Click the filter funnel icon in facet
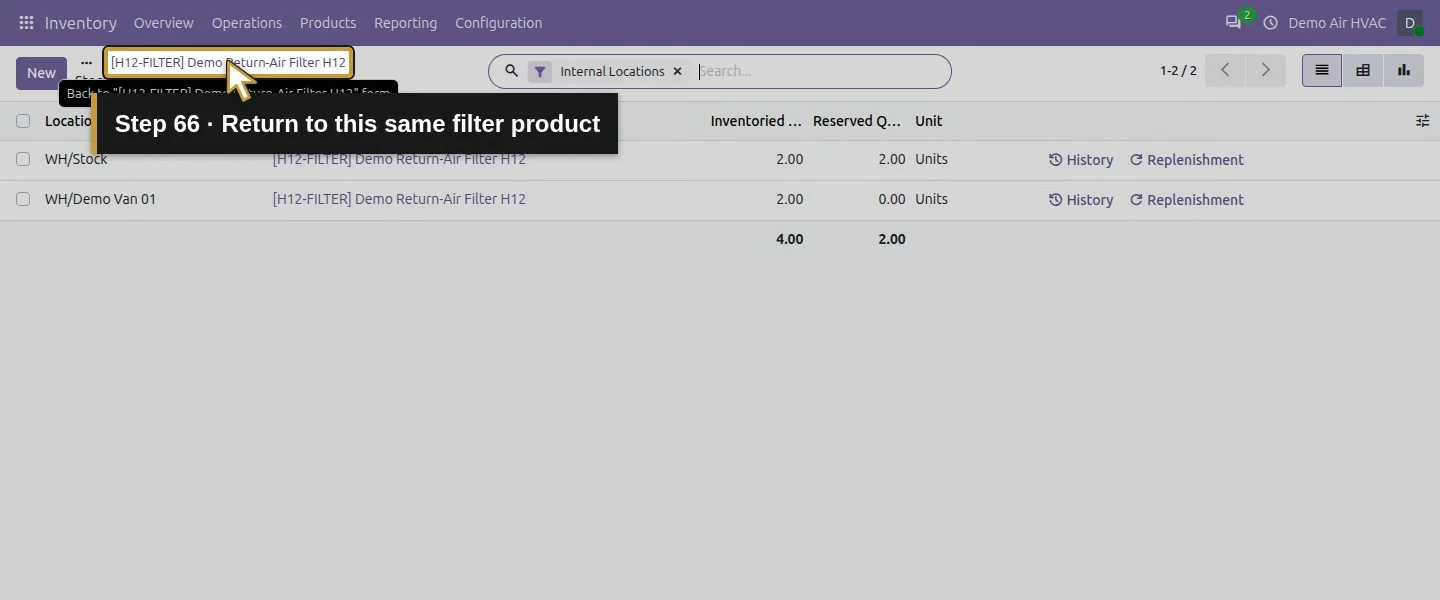The height and width of the screenshot is (600, 1440). click(540, 71)
